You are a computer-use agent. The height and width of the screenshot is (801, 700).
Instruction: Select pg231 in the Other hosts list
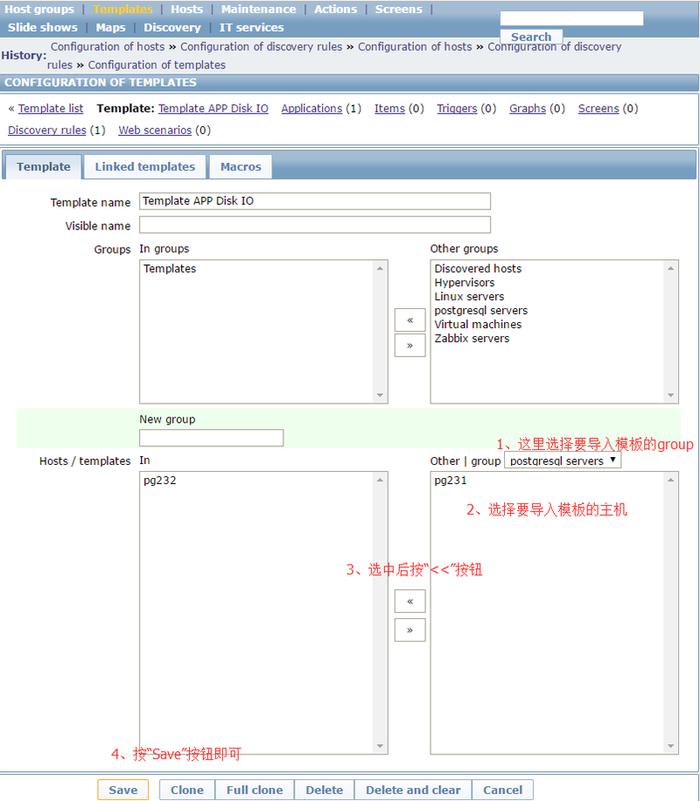(451, 481)
